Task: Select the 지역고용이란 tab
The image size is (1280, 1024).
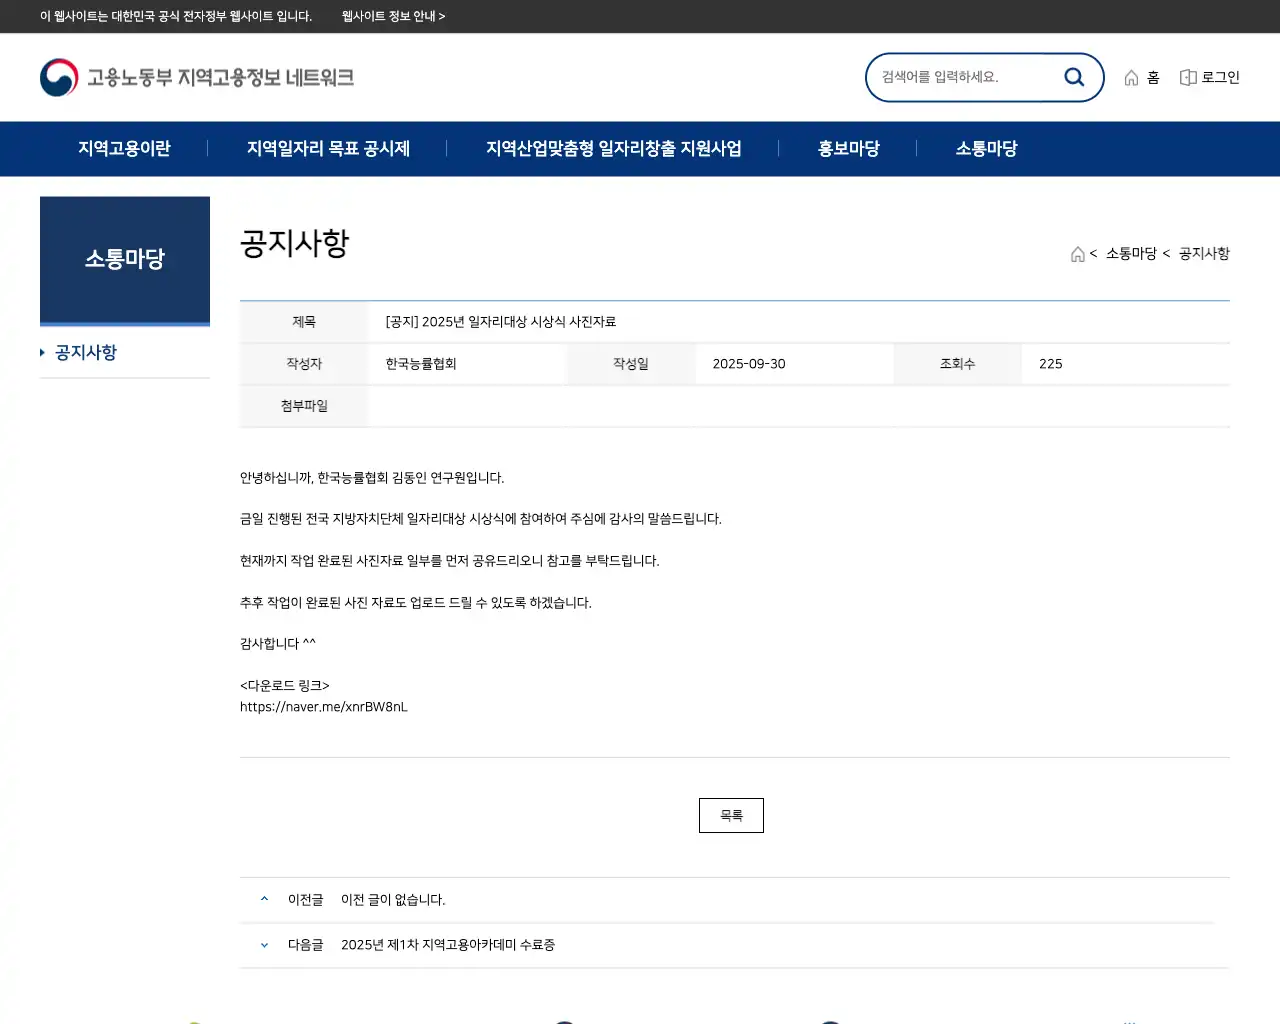Action: pos(123,148)
